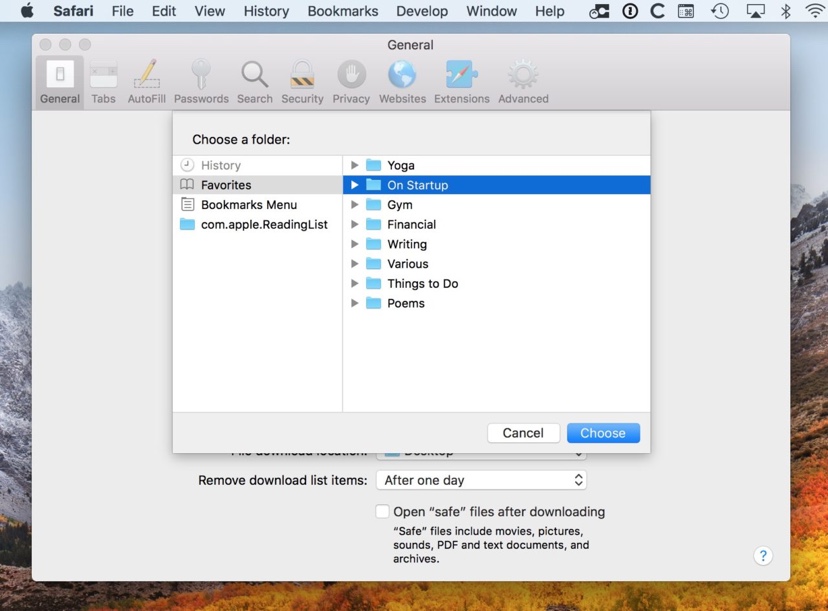Expand the Various folder triangle
828x611 pixels.
355,264
